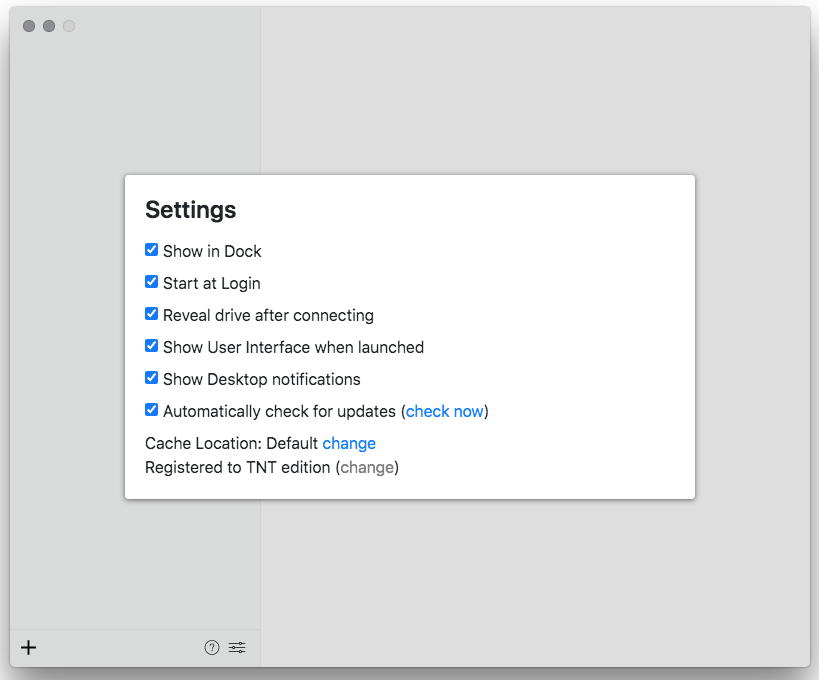Click the 'check now' updates link
The image size is (819, 680).
coord(444,411)
